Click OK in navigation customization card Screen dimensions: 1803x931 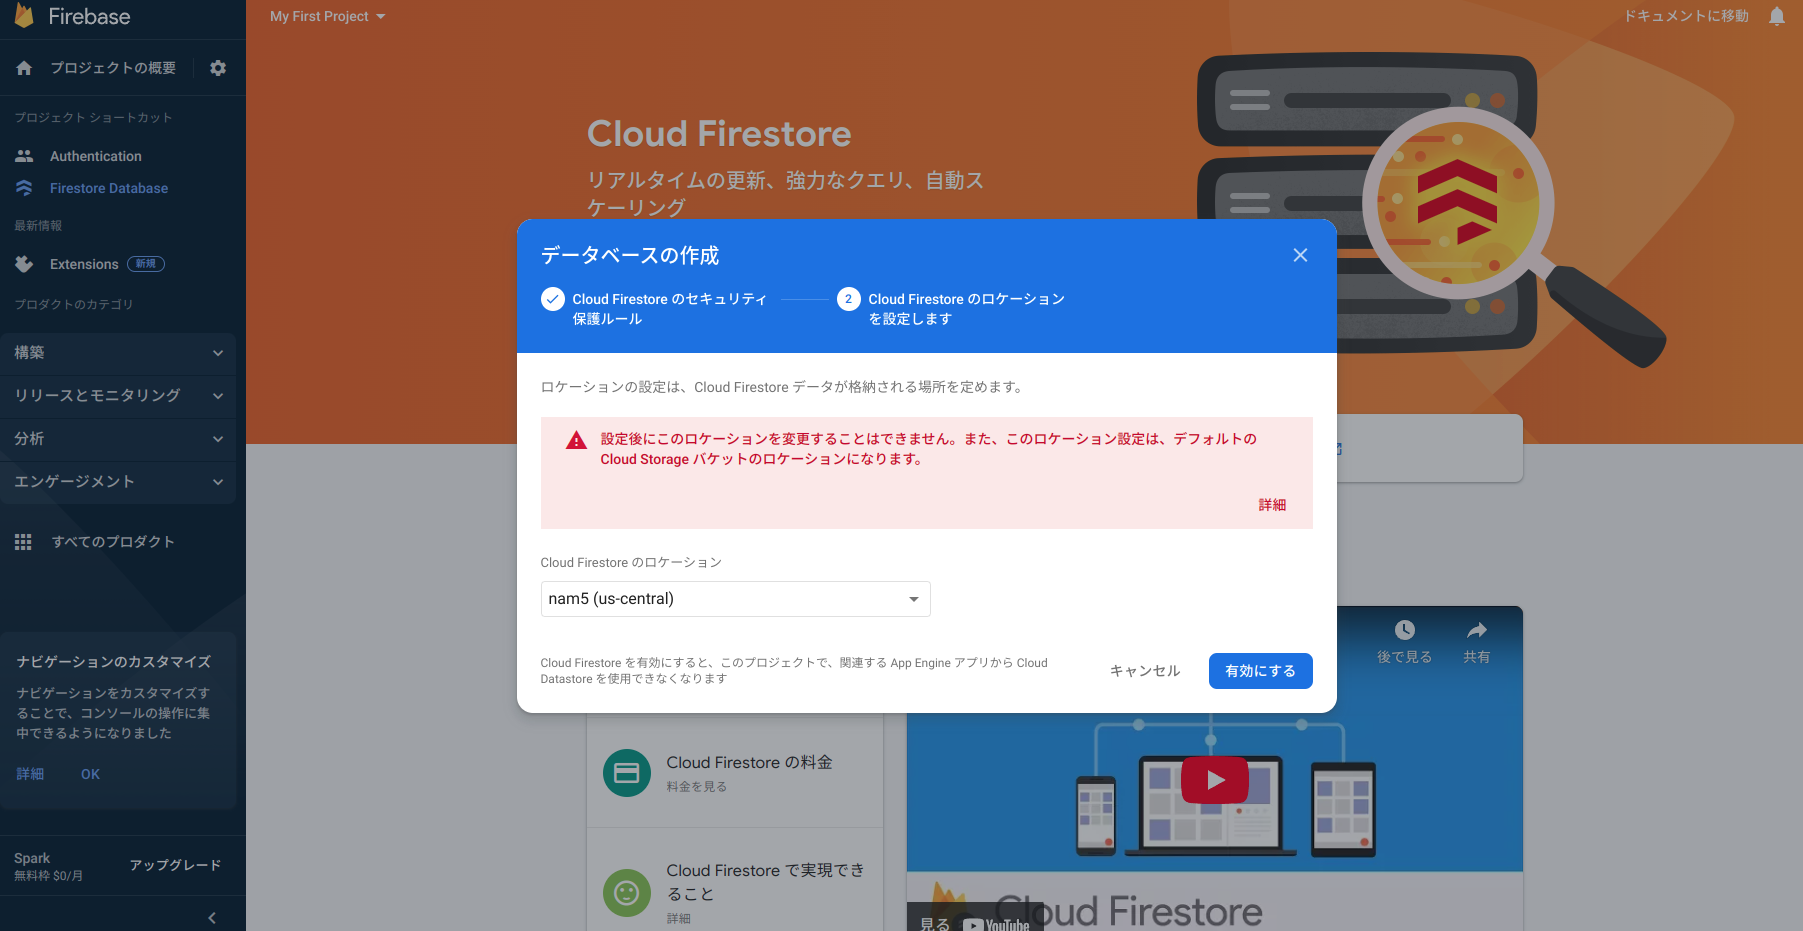click(x=90, y=774)
